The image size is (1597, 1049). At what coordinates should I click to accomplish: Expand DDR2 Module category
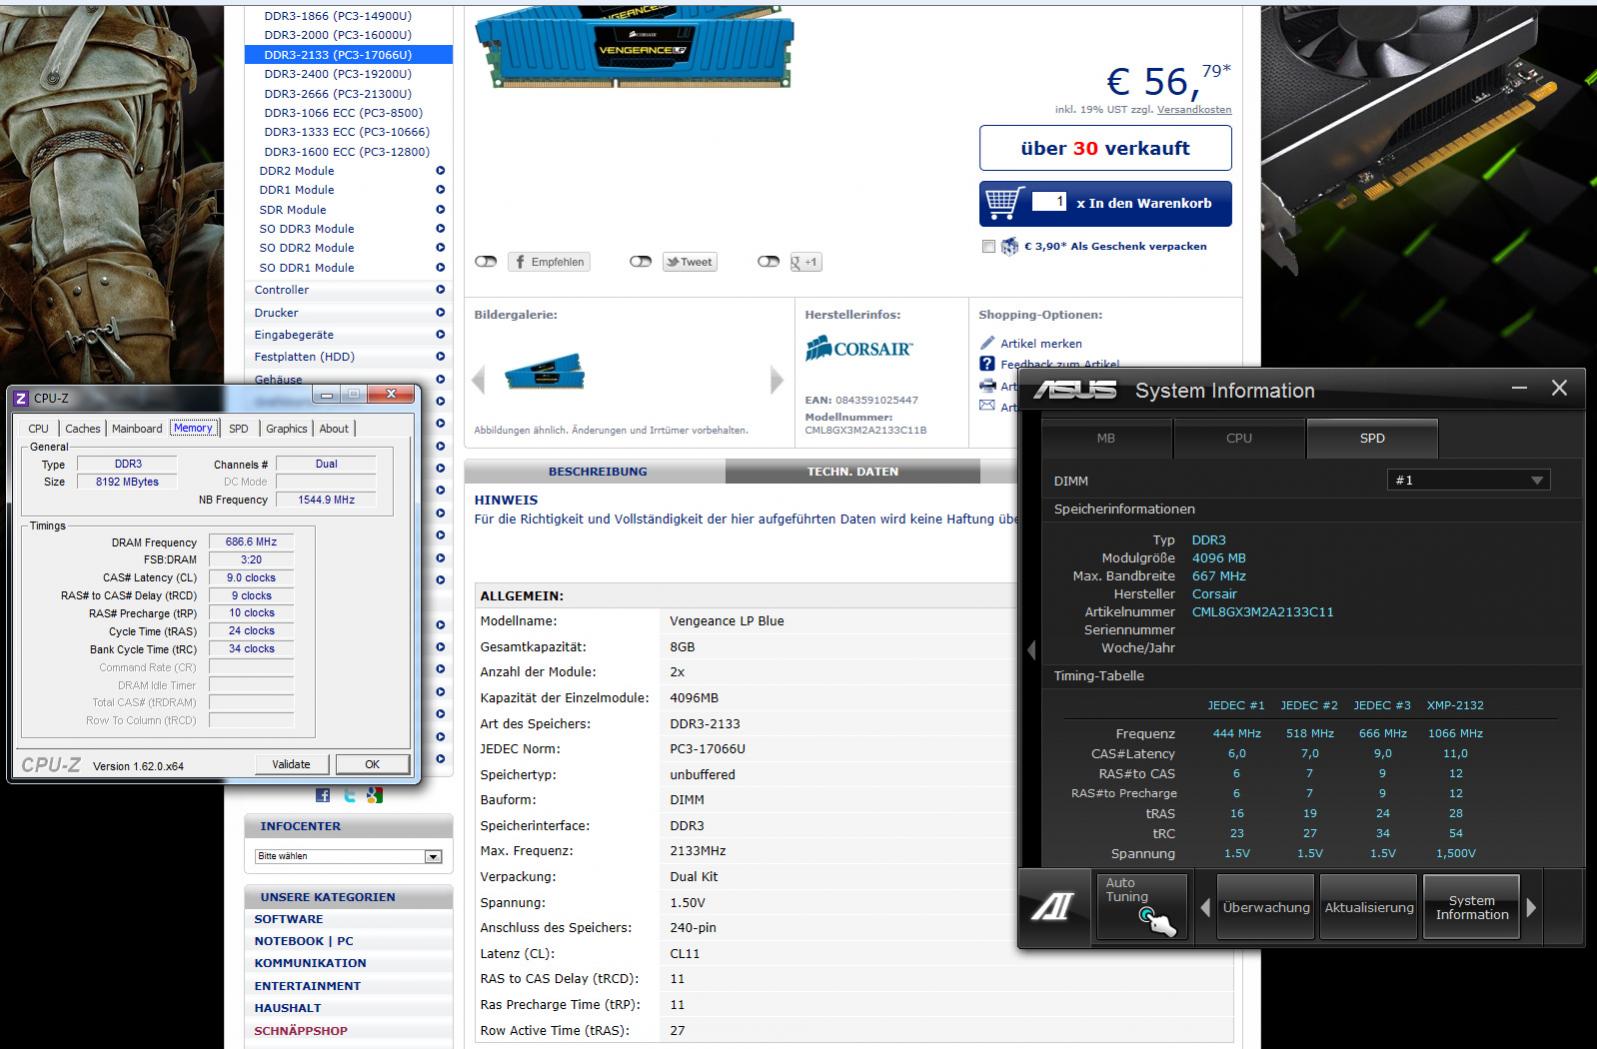440,171
